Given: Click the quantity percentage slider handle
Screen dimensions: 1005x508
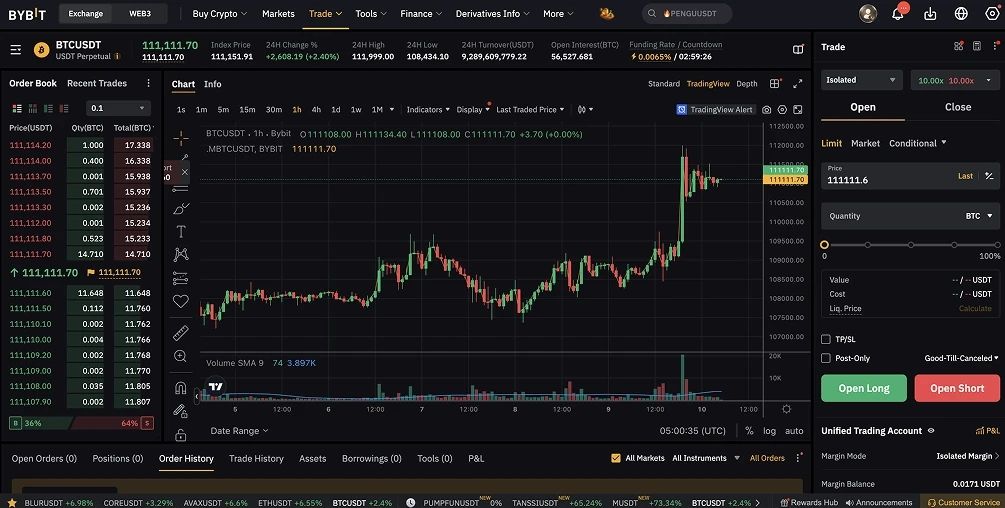Looking at the screenshot, I should pyautogui.click(x=824, y=244).
